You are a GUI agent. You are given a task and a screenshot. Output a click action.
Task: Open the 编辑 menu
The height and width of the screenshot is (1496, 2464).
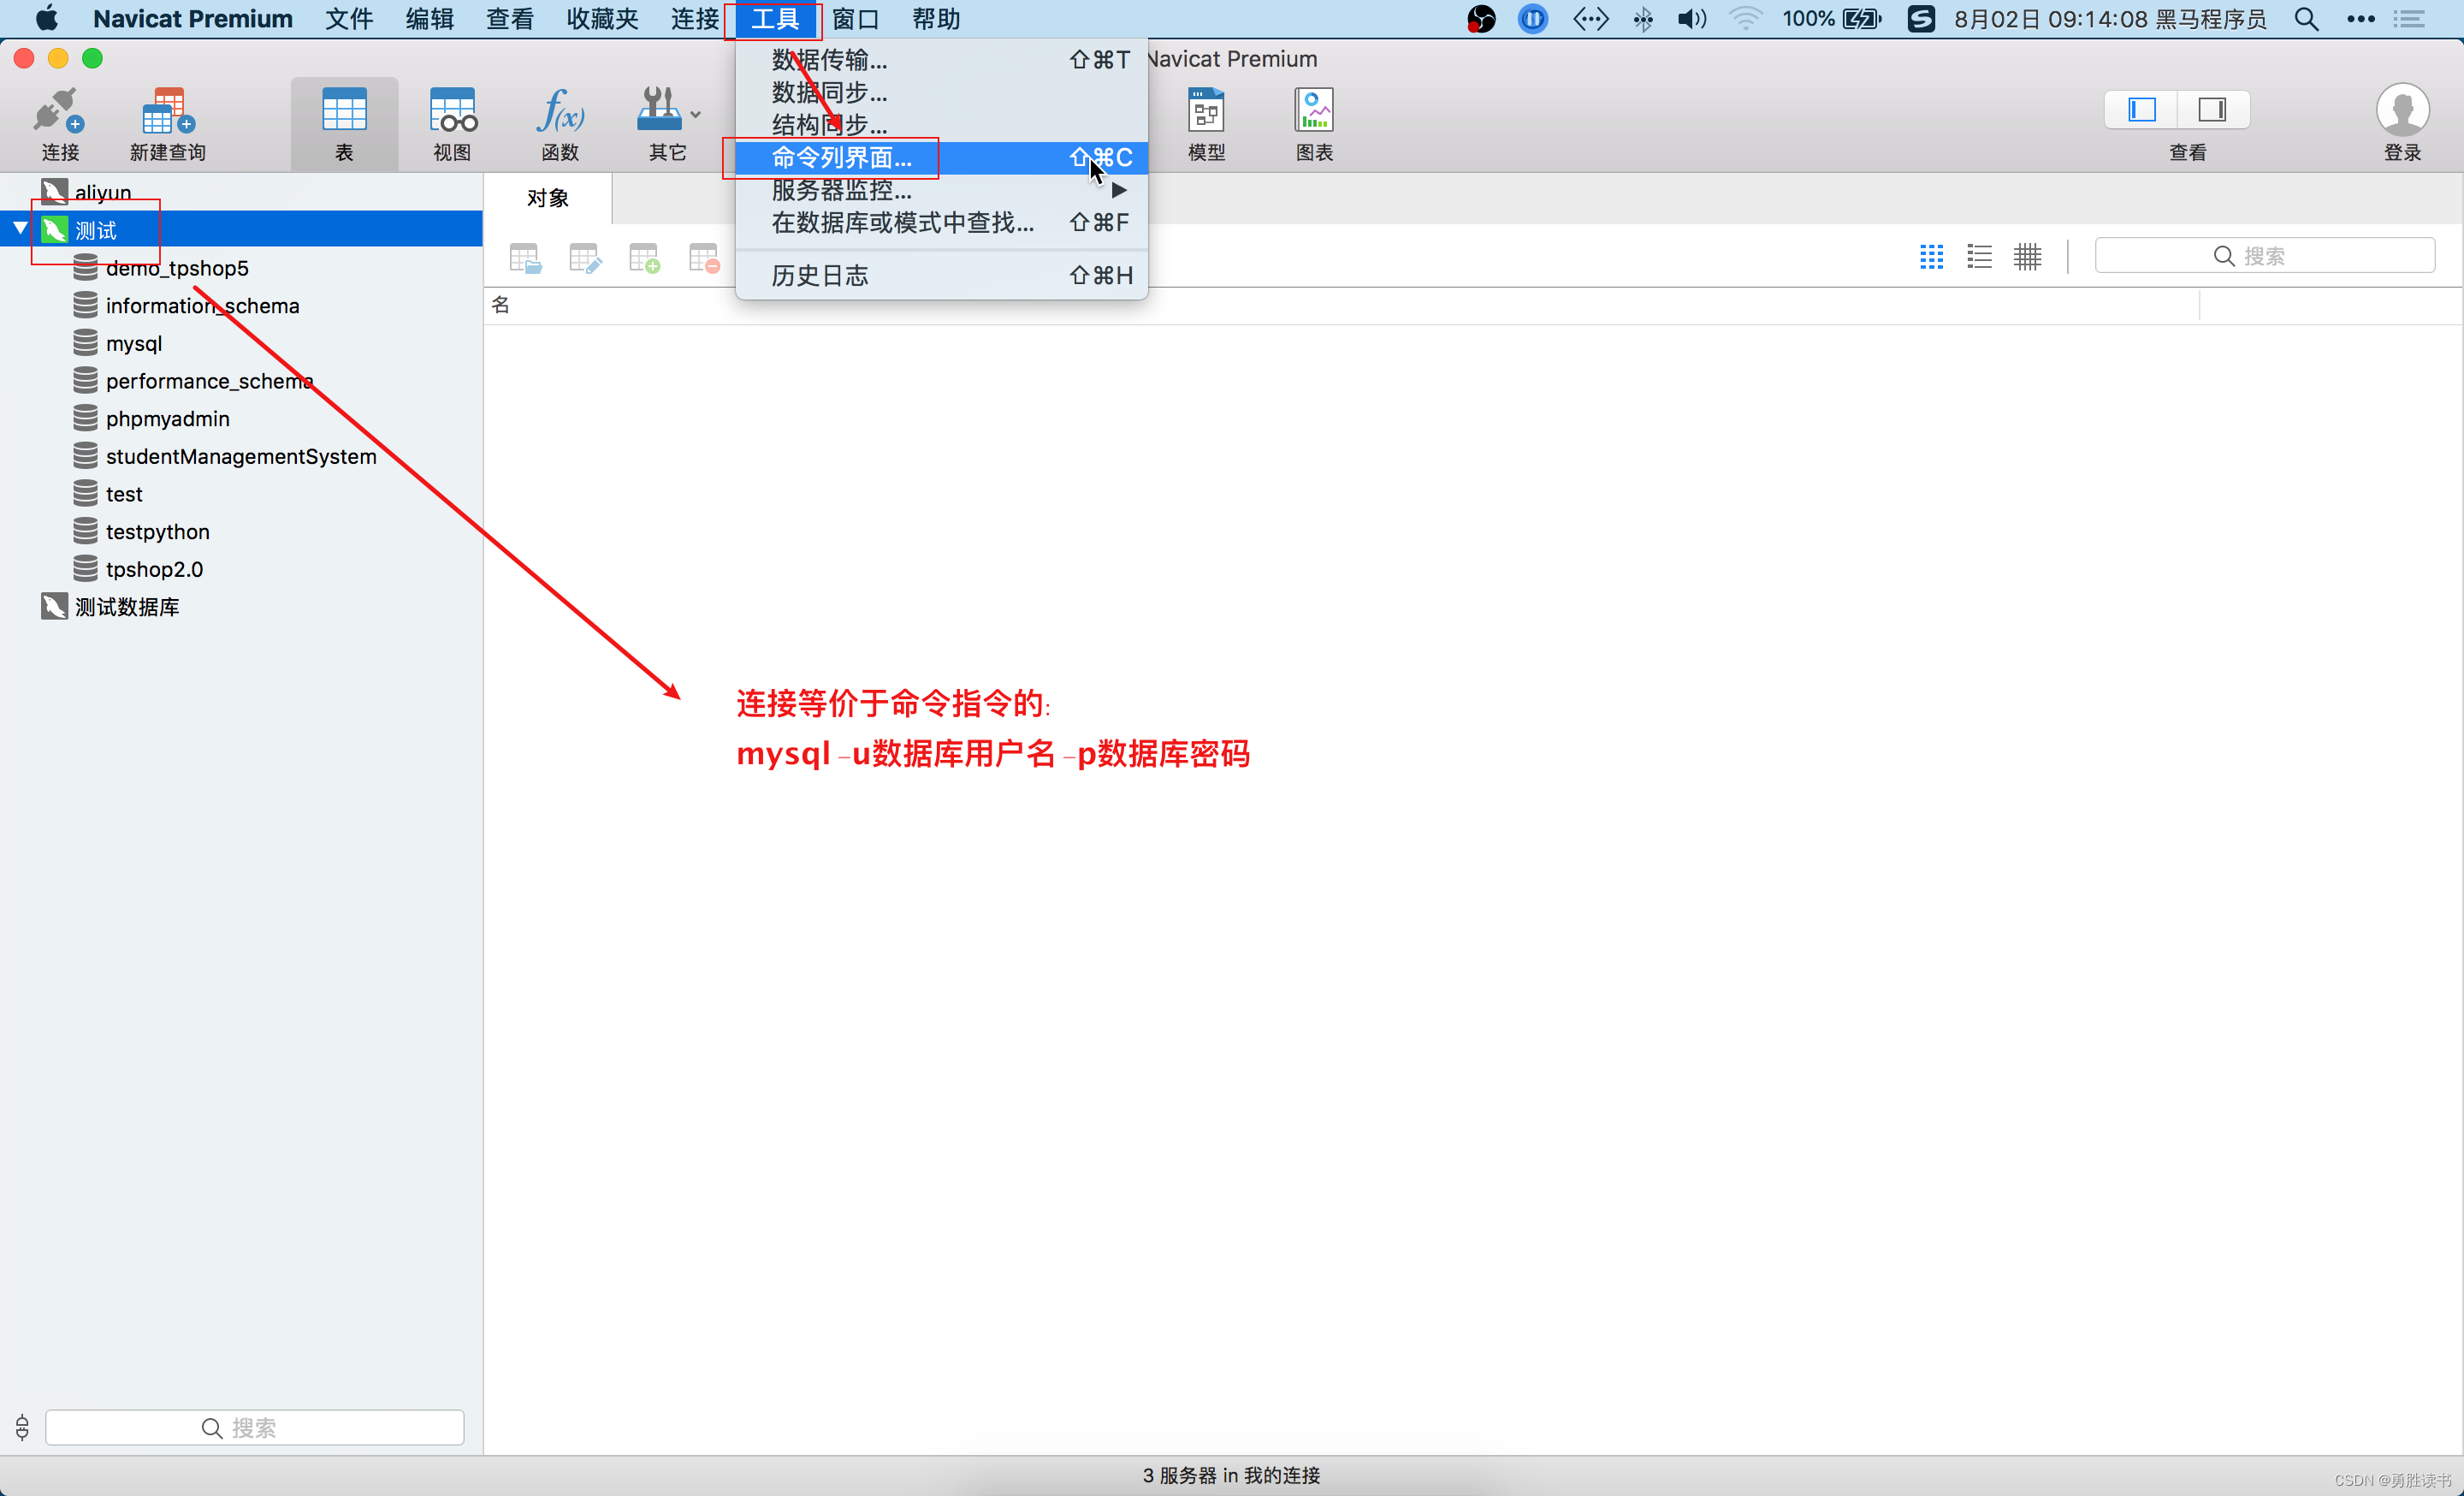(430, 19)
